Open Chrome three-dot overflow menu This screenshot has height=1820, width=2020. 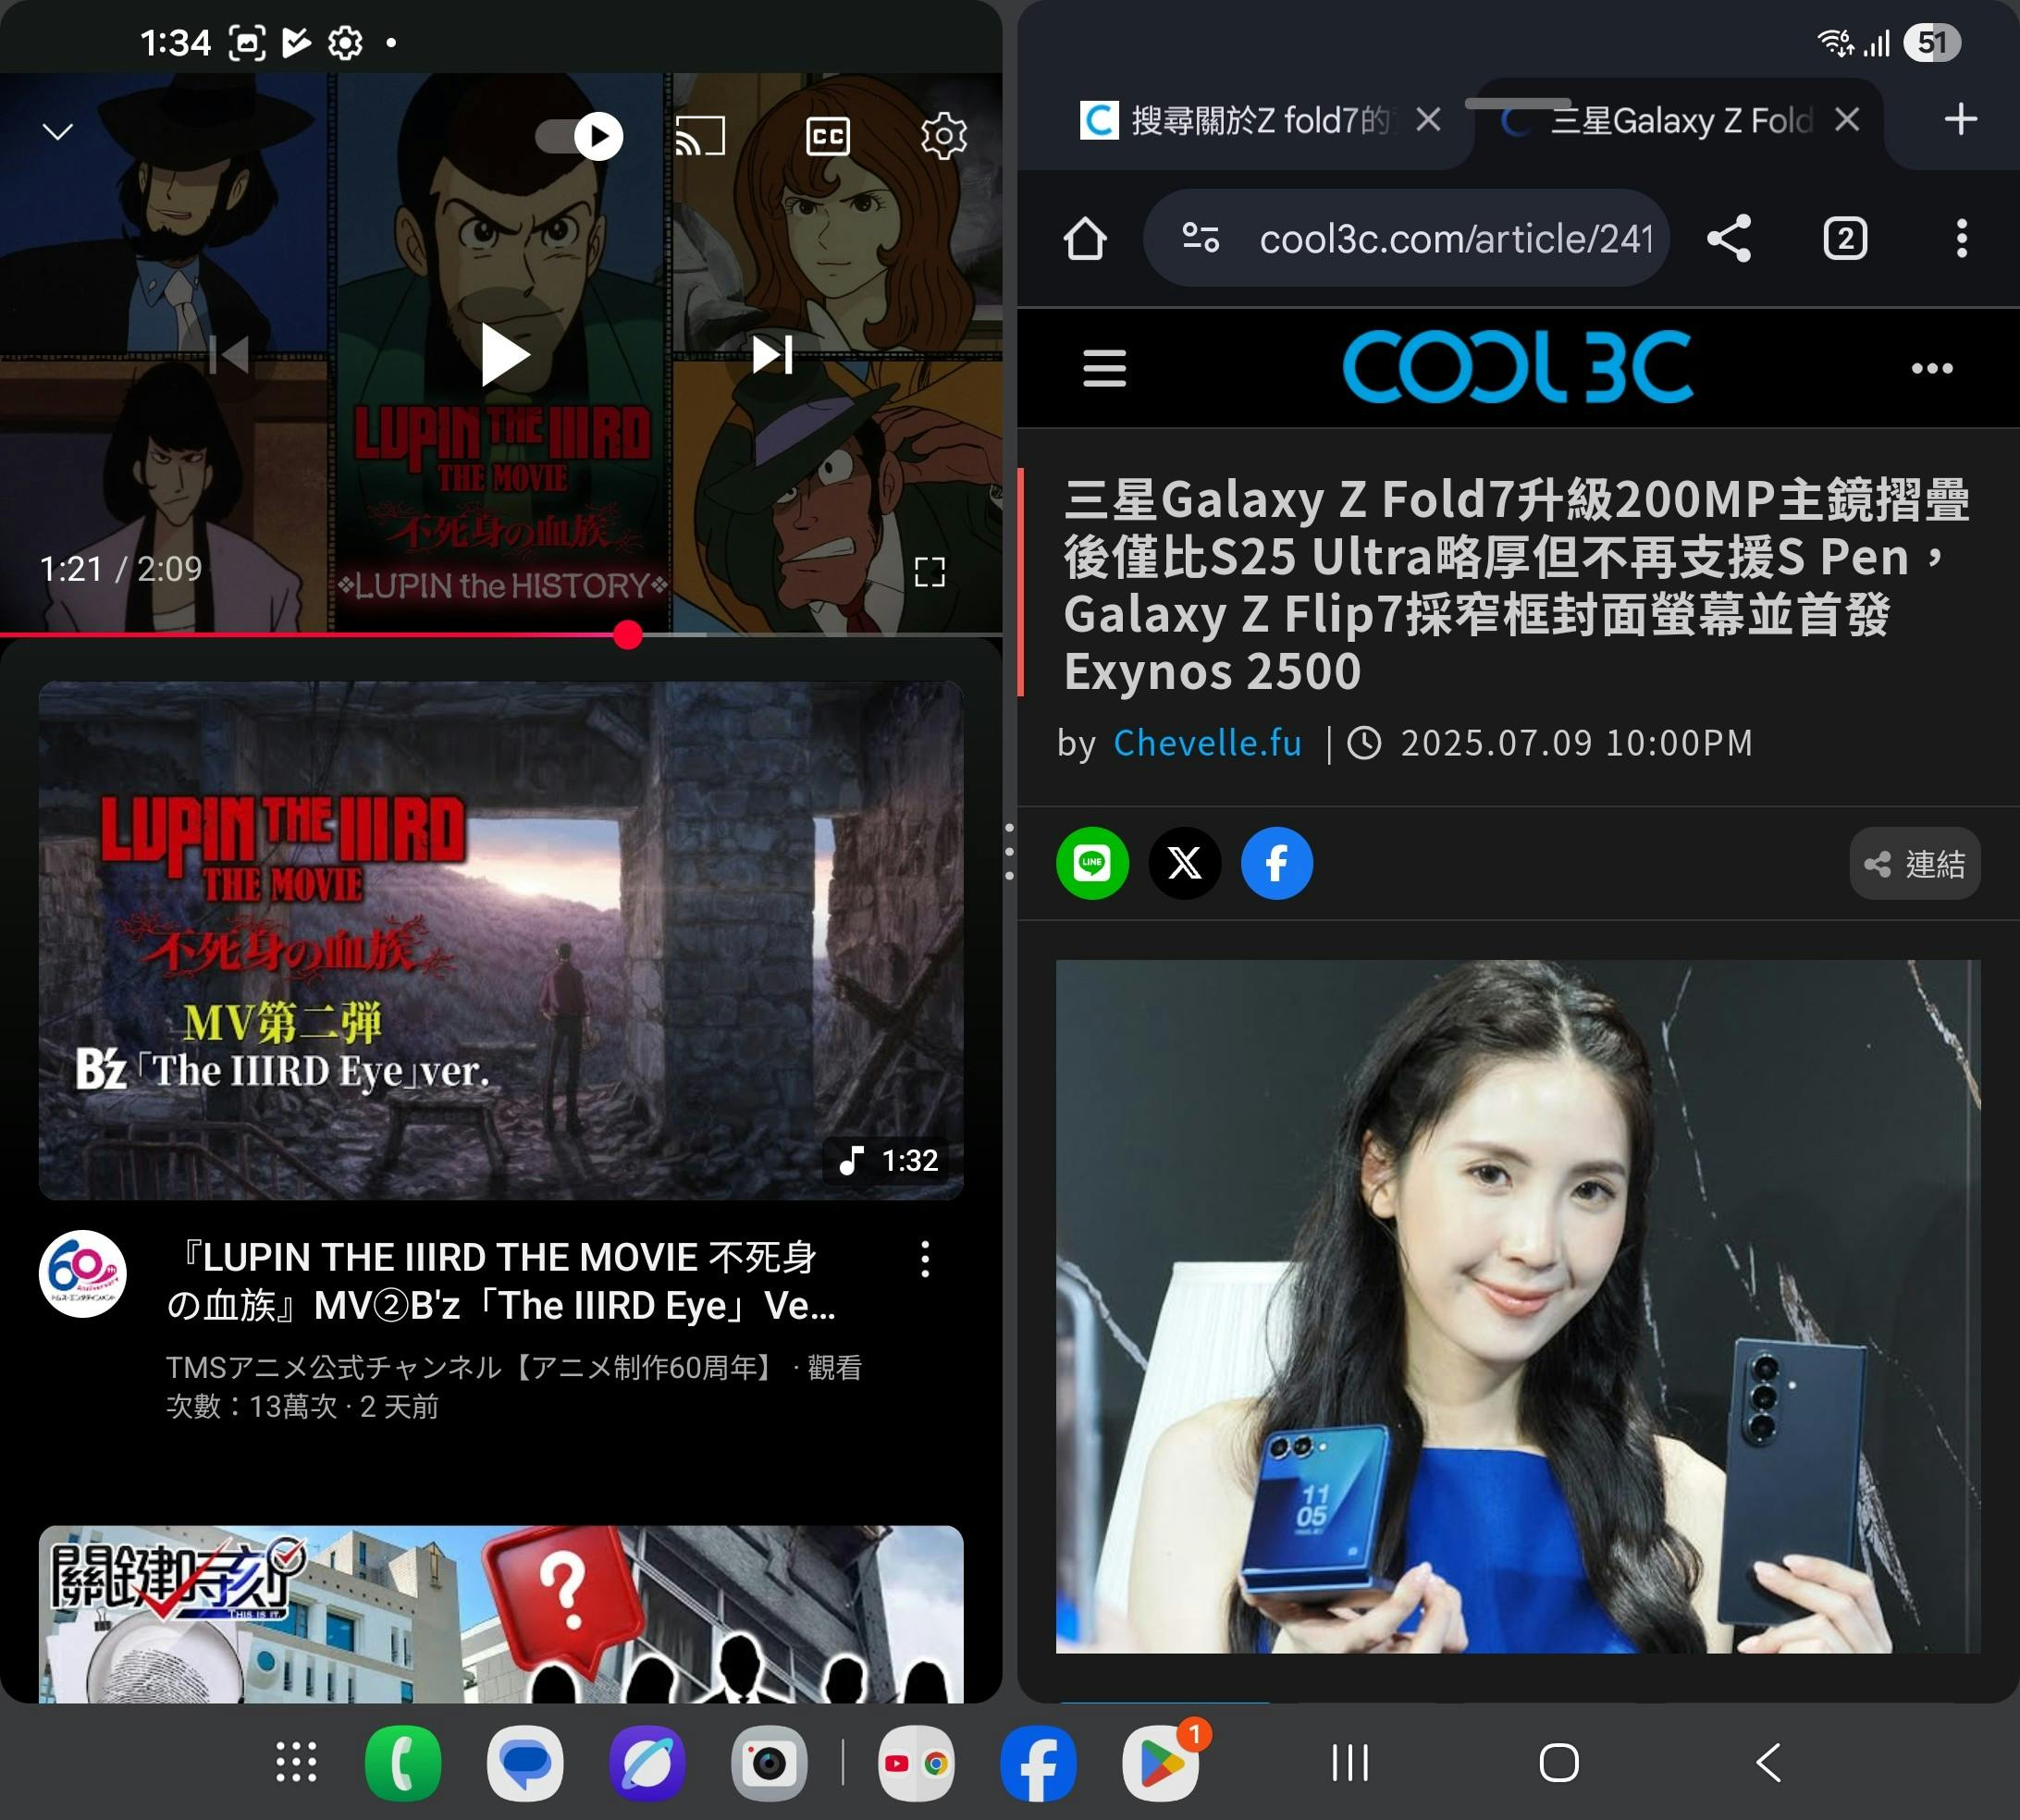point(1961,238)
